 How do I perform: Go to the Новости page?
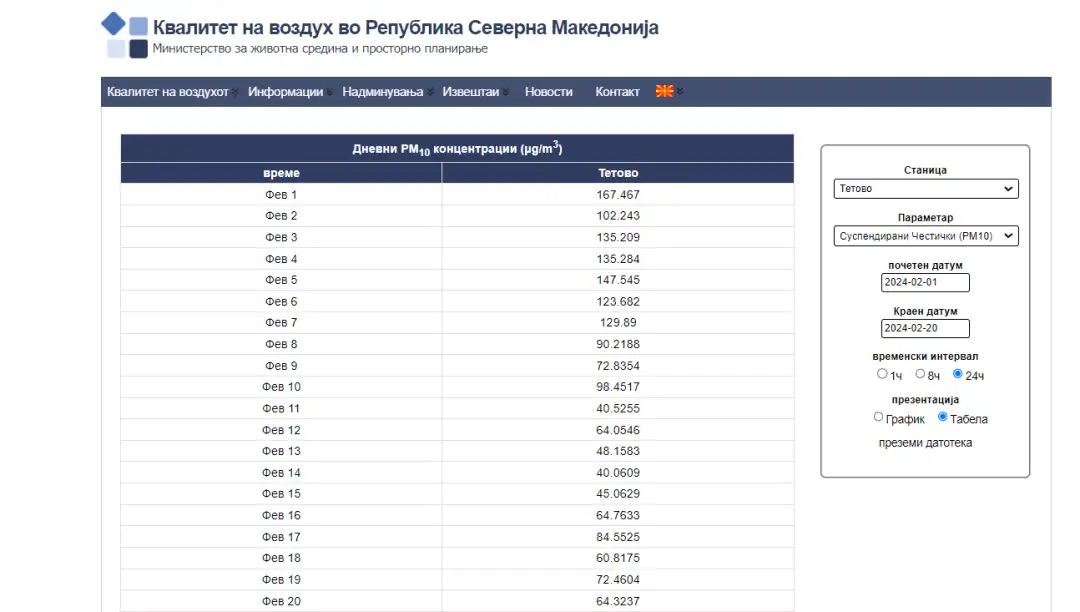[549, 92]
